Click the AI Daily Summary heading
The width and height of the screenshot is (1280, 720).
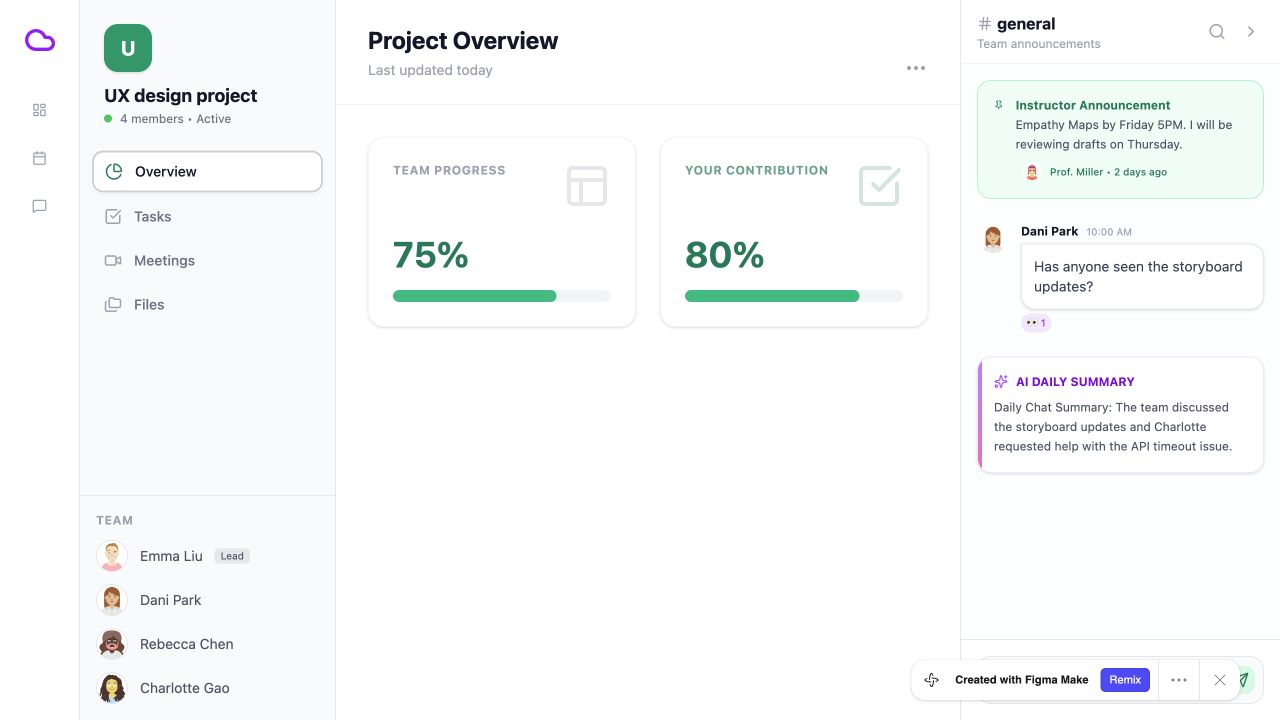coord(1075,382)
